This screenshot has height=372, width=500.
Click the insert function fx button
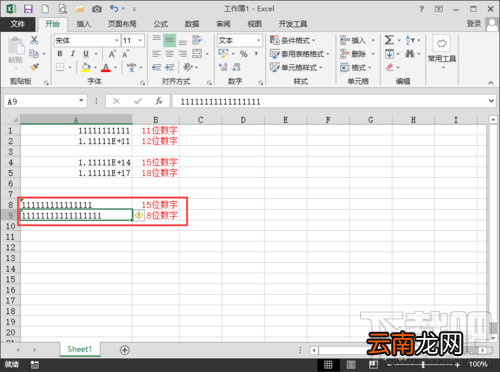[x=159, y=101]
